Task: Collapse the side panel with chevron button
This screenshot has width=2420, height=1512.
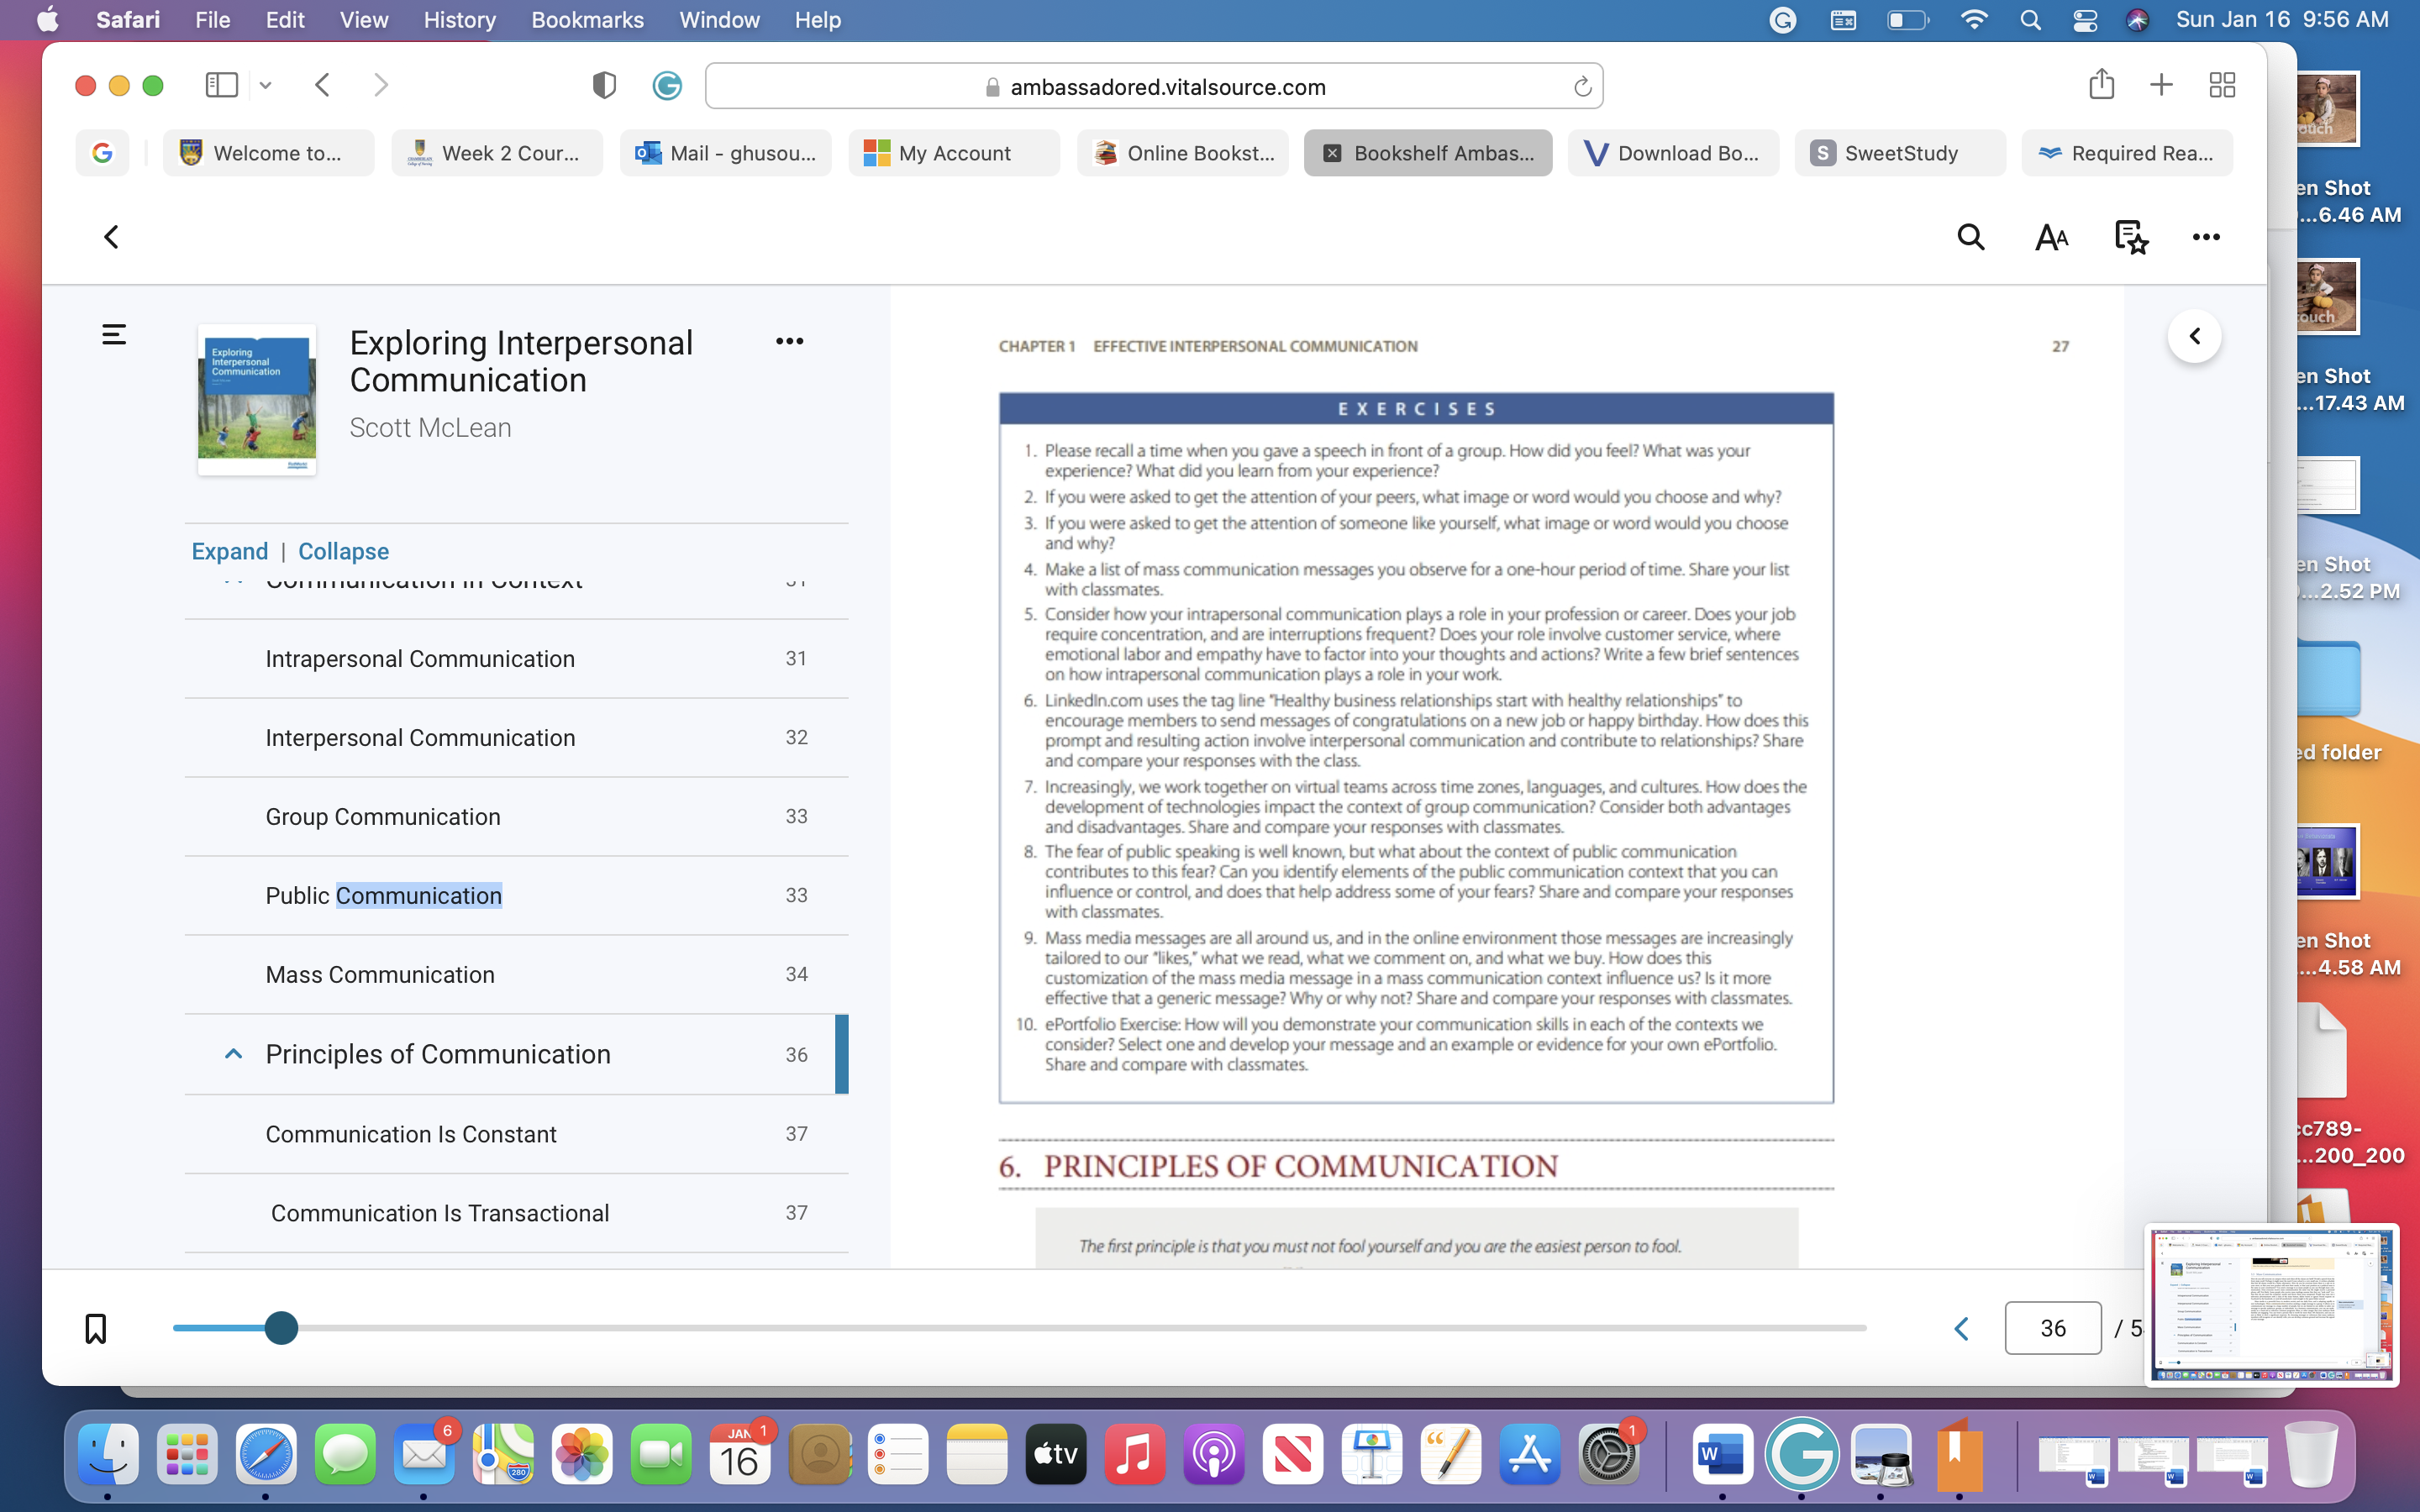Action: tap(2194, 336)
